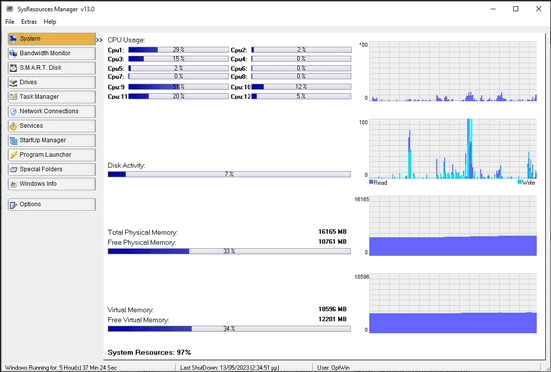Image resolution: width=551 pixels, height=372 pixels.
Task: Open the Help menu
Action: point(50,22)
